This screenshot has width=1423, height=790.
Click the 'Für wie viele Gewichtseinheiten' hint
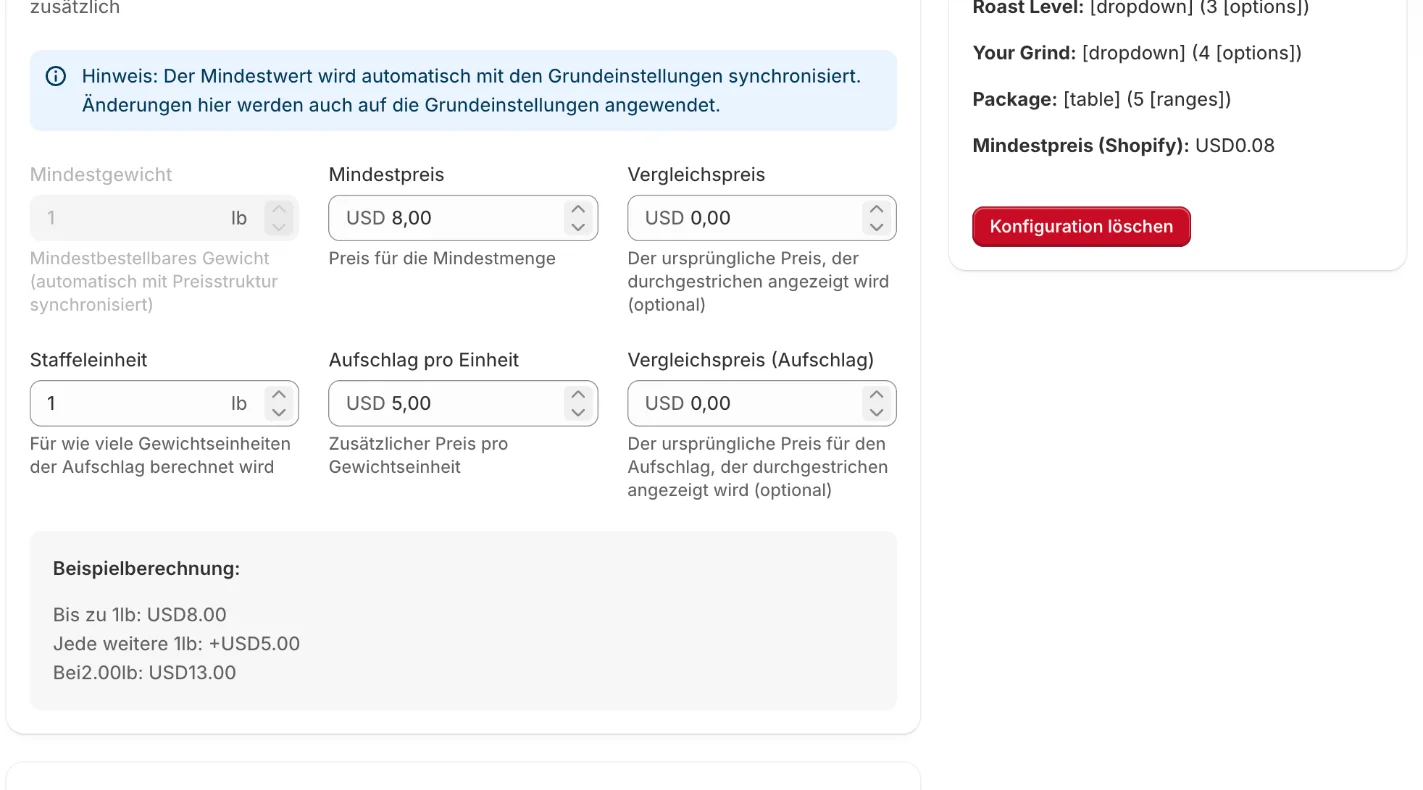click(x=160, y=455)
